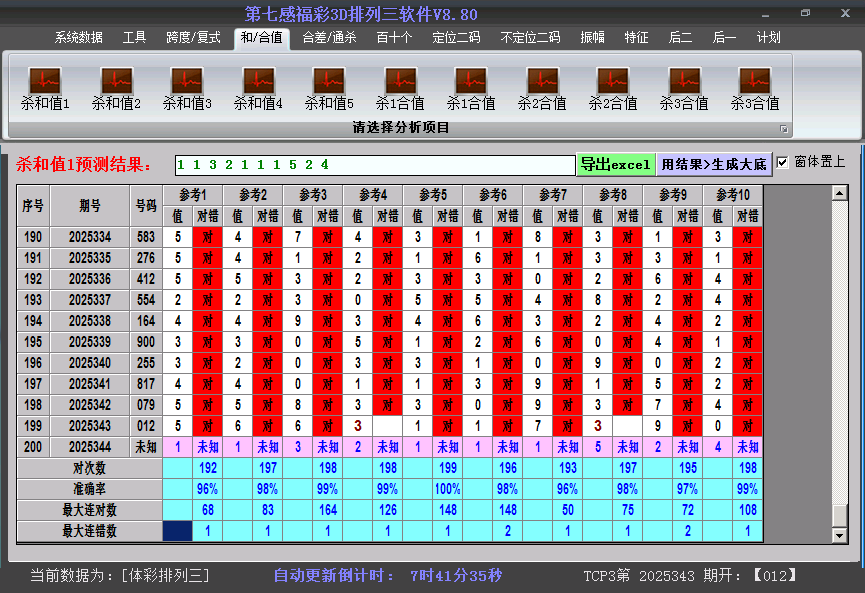Click the 杀和值1 analysis icon
The height and width of the screenshot is (593, 865).
click(x=45, y=82)
